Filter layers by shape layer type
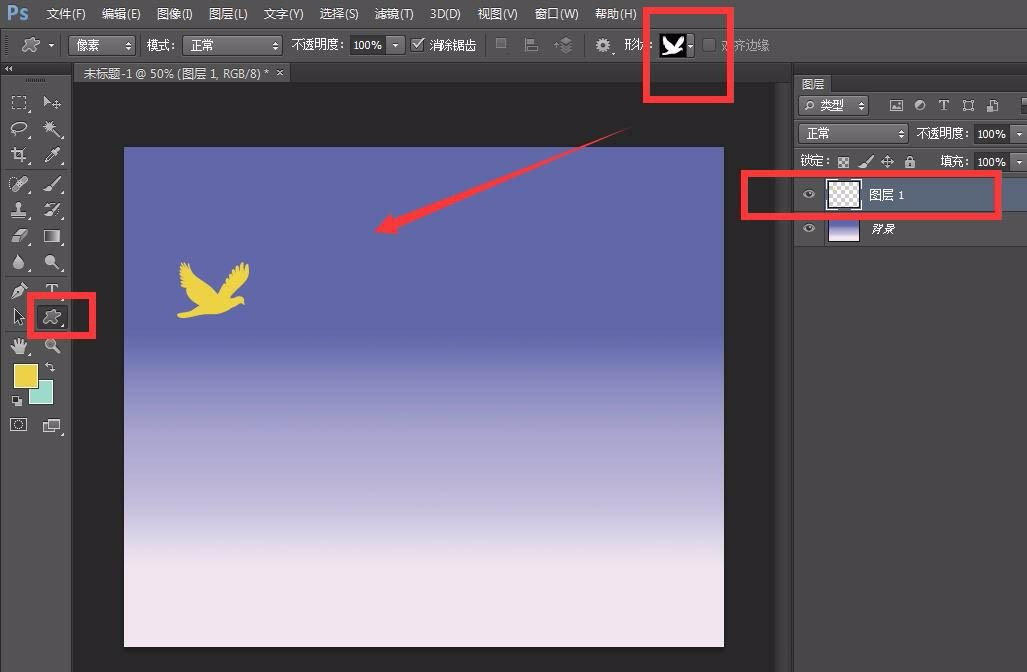This screenshot has height=672, width=1027. [968, 105]
